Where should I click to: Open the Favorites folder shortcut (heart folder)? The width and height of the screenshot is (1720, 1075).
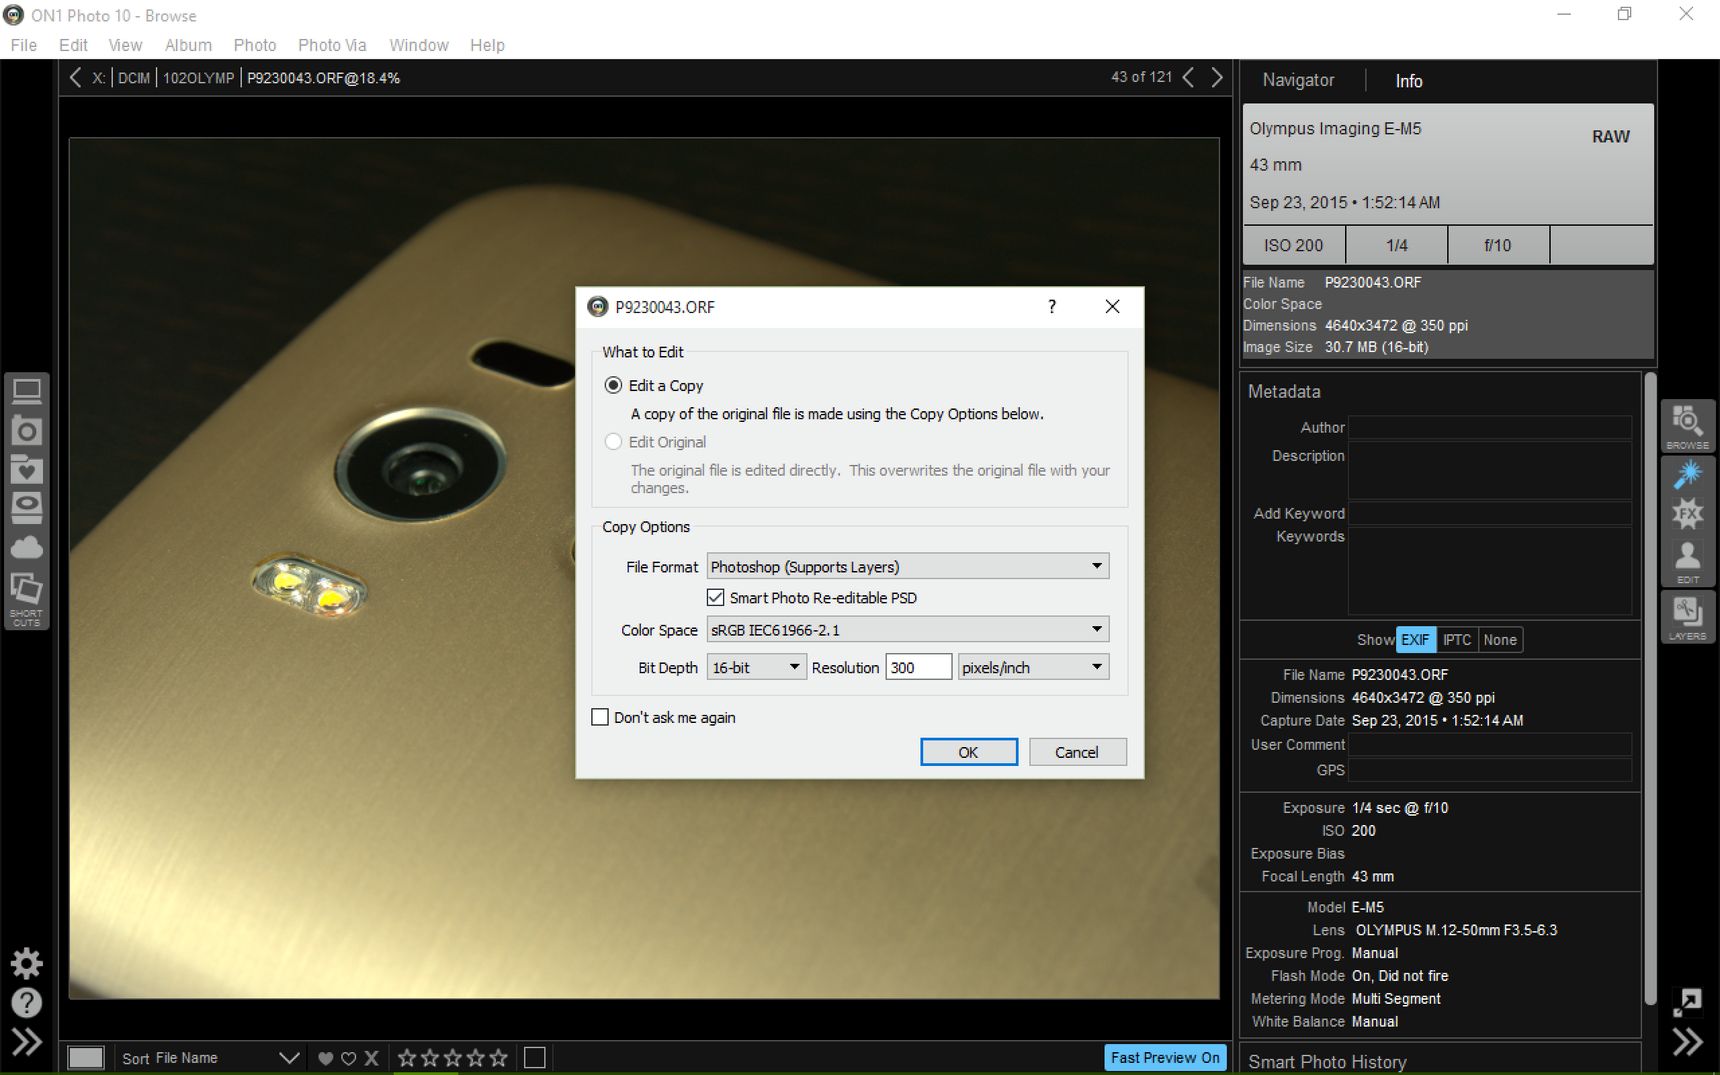[26, 470]
